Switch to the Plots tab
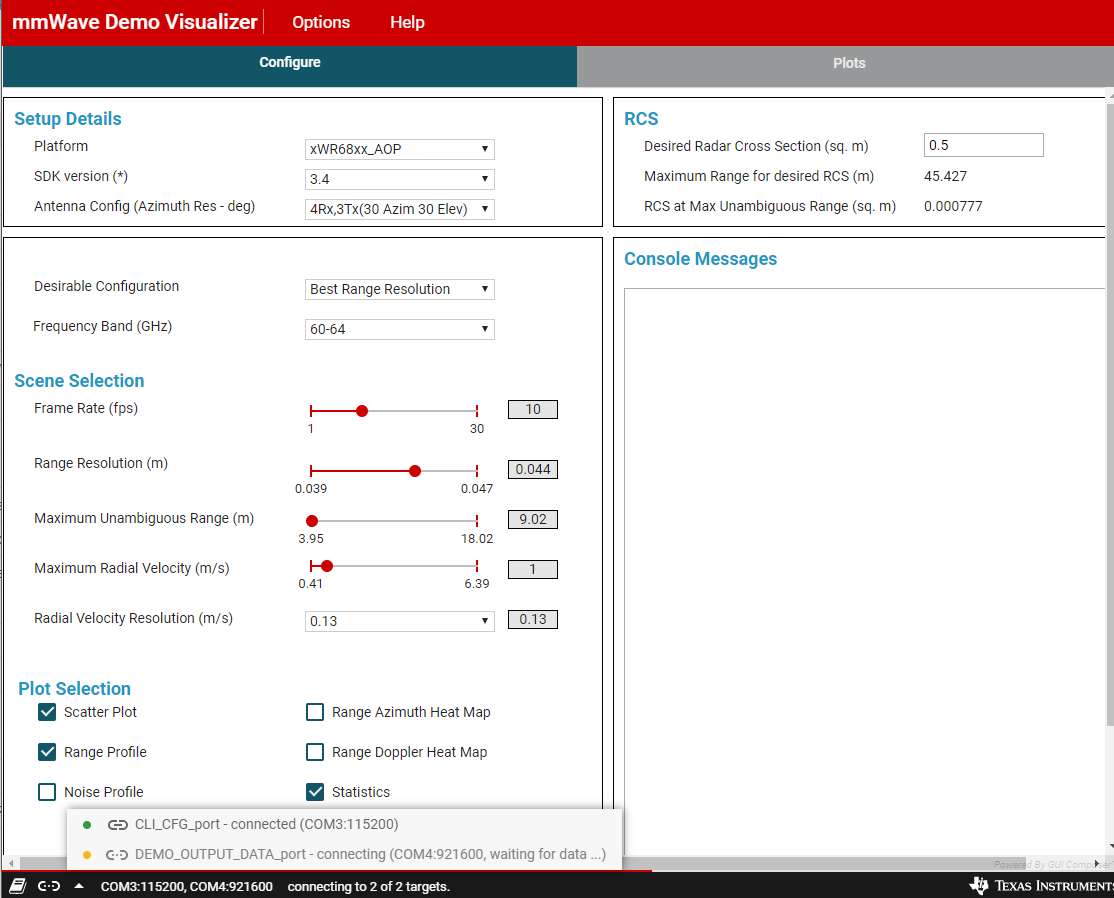Image resolution: width=1114 pixels, height=898 pixels. pyautogui.click(x=845, y=66)
